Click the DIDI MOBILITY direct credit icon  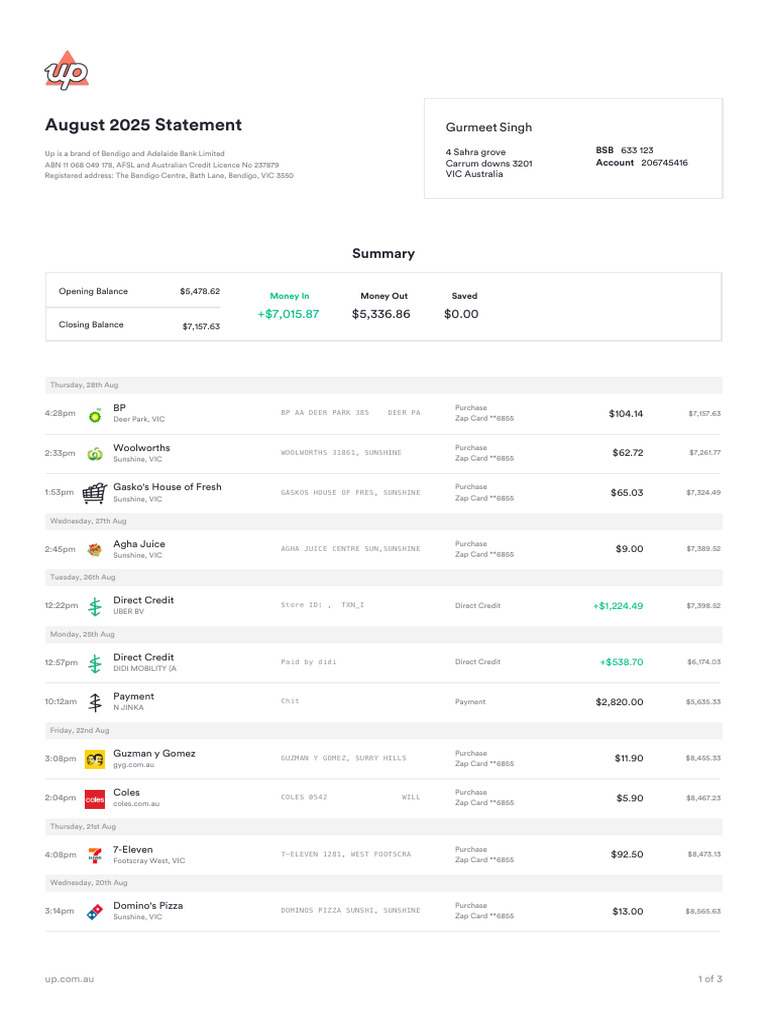(95, 664)
